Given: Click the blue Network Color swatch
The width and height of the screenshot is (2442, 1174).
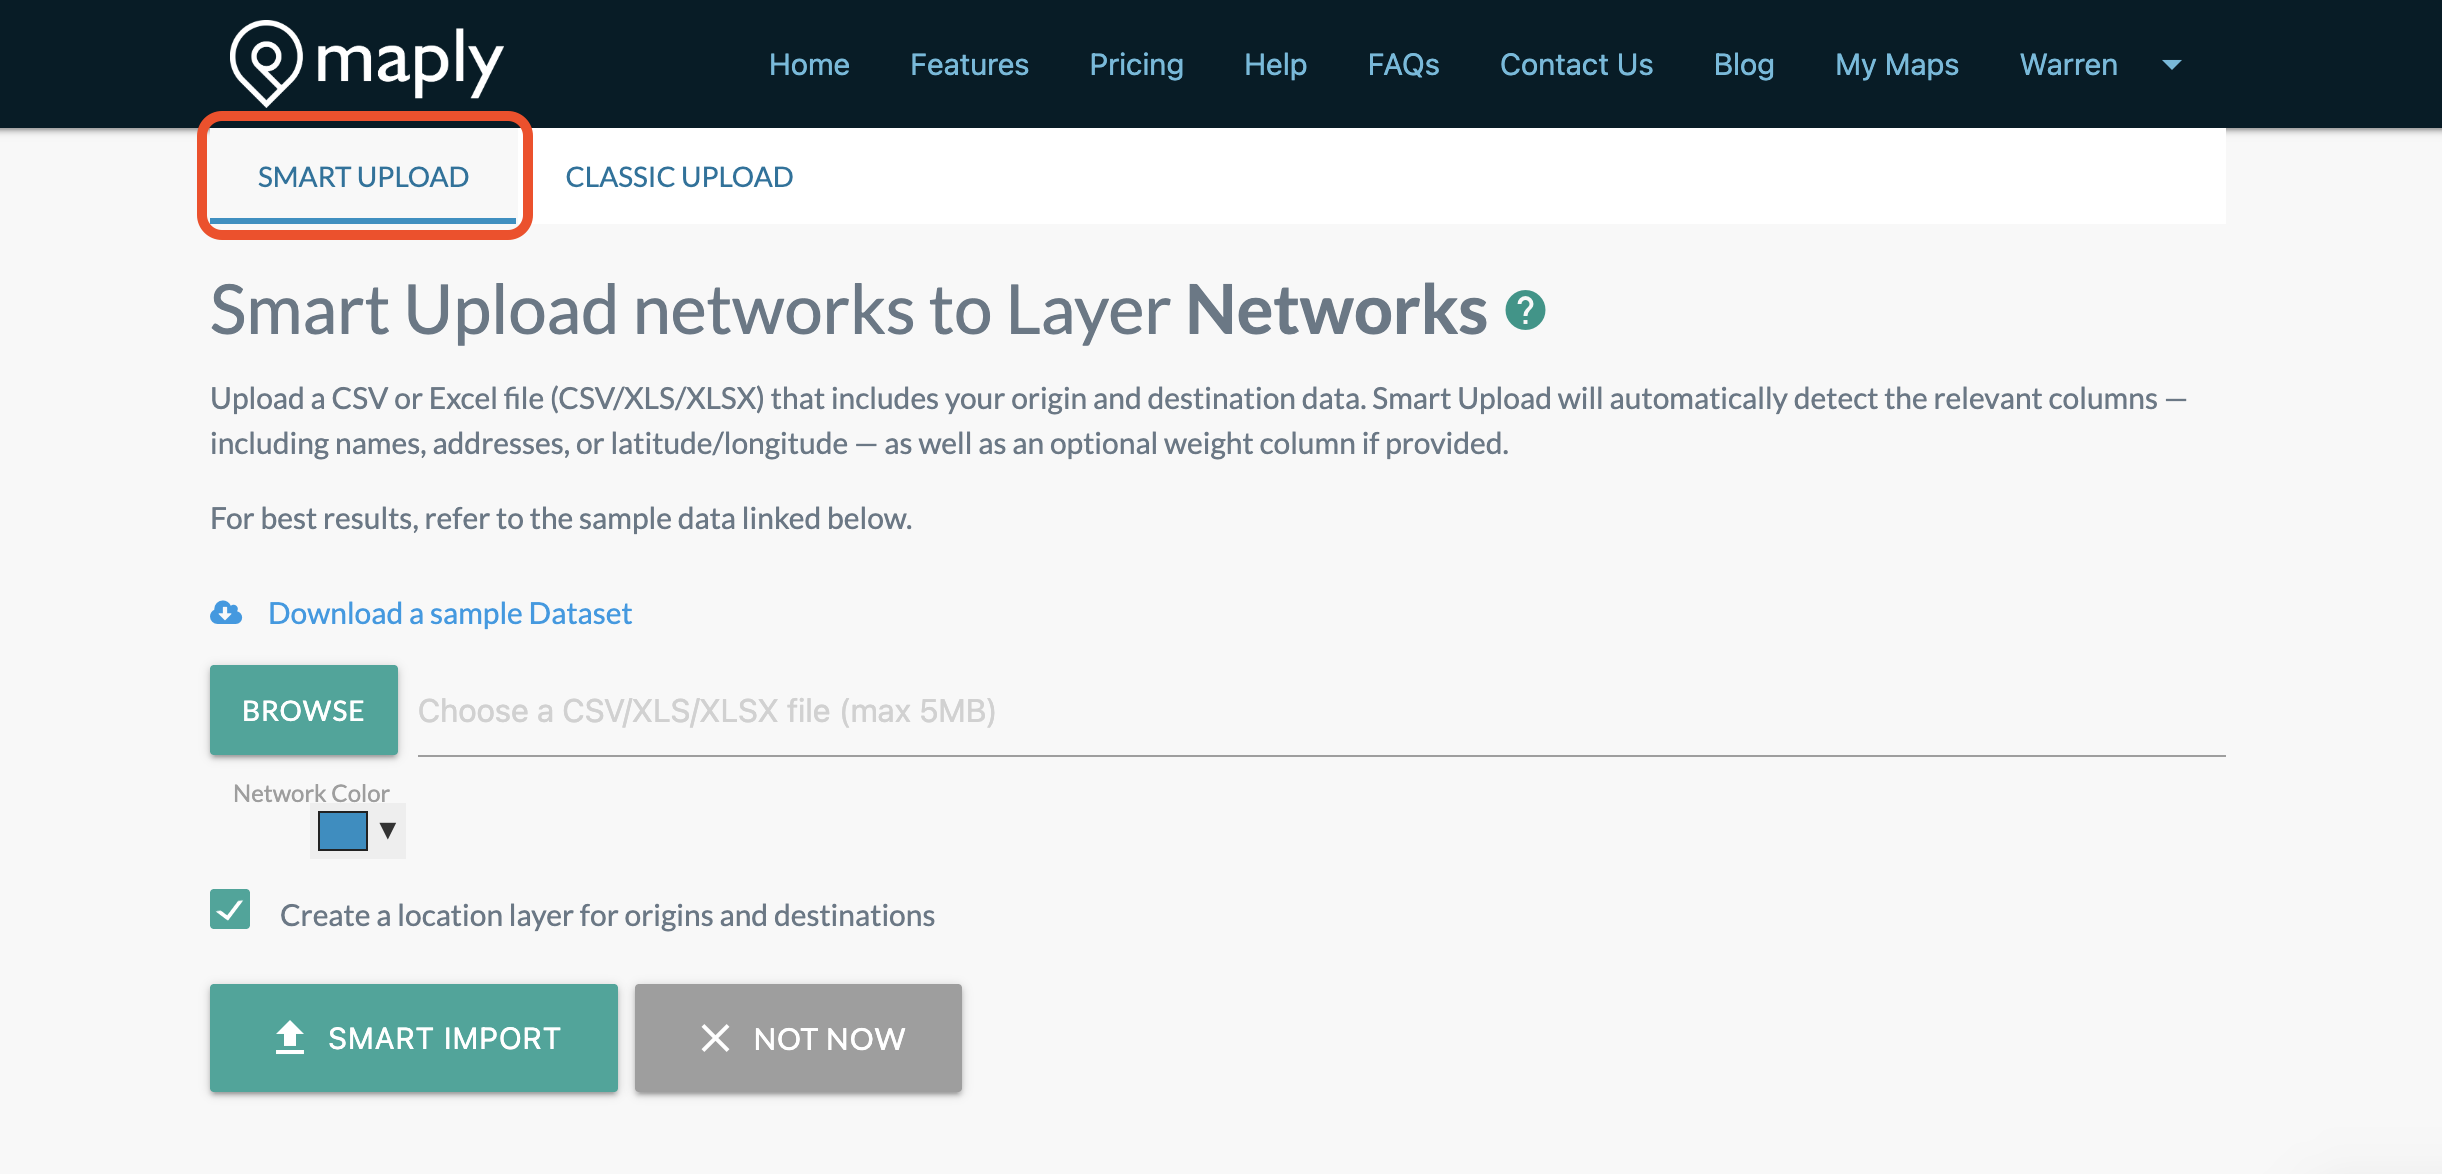Looking at the screenshot, I should (342, 831).
